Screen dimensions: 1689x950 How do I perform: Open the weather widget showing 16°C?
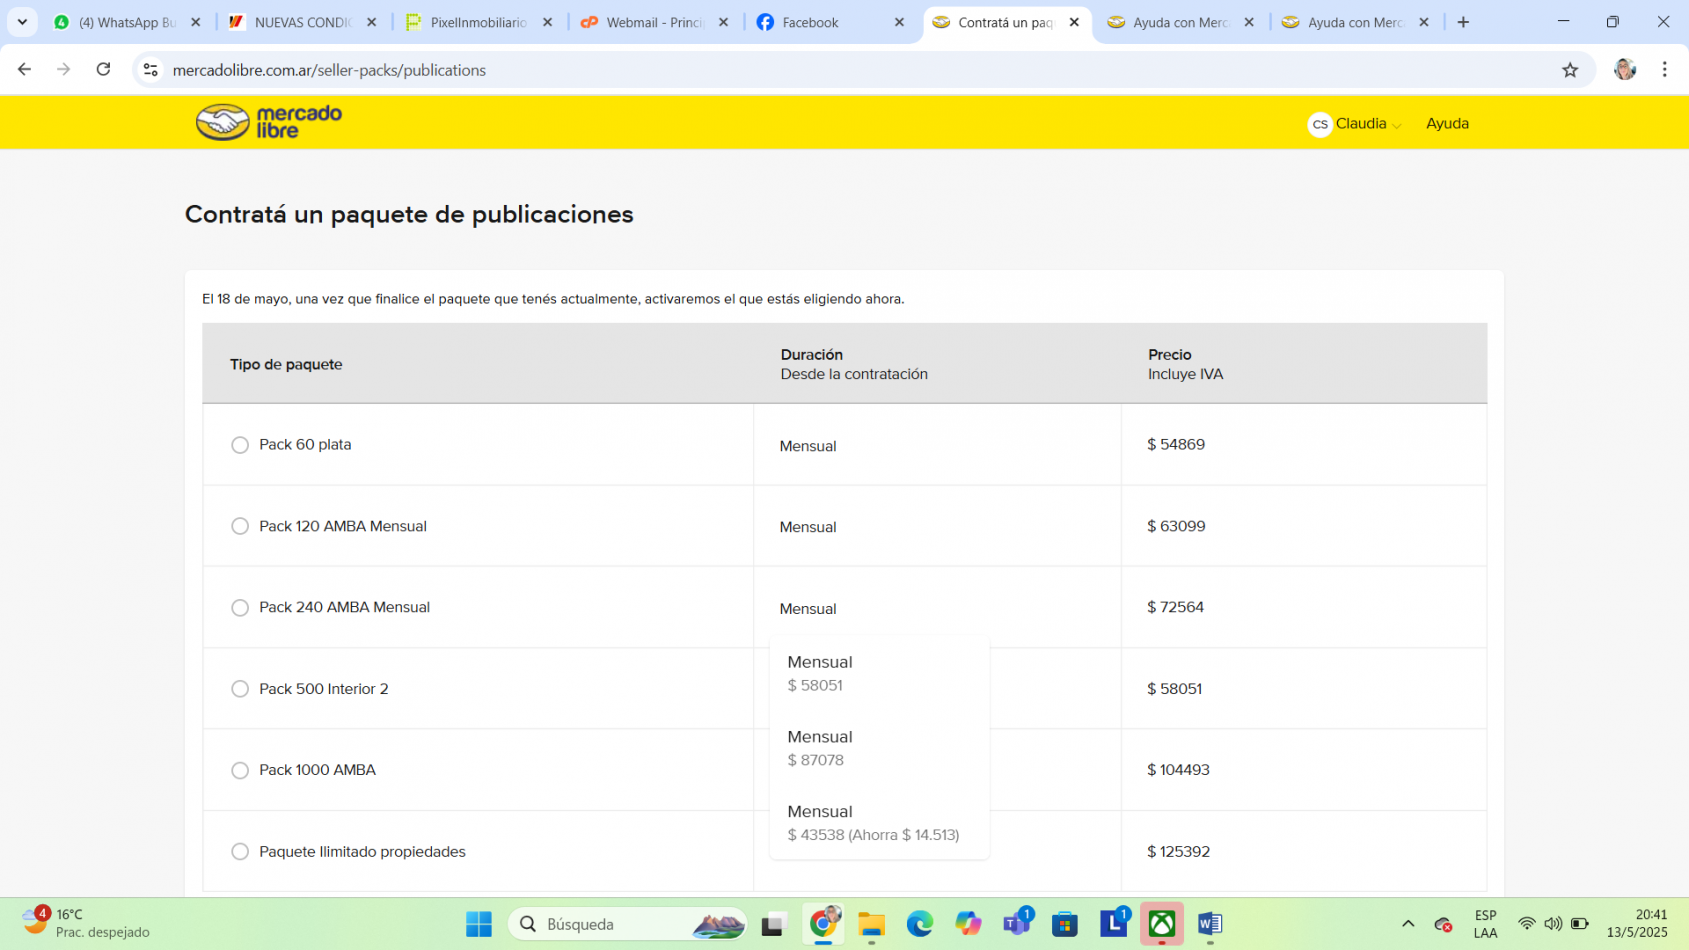86,923
